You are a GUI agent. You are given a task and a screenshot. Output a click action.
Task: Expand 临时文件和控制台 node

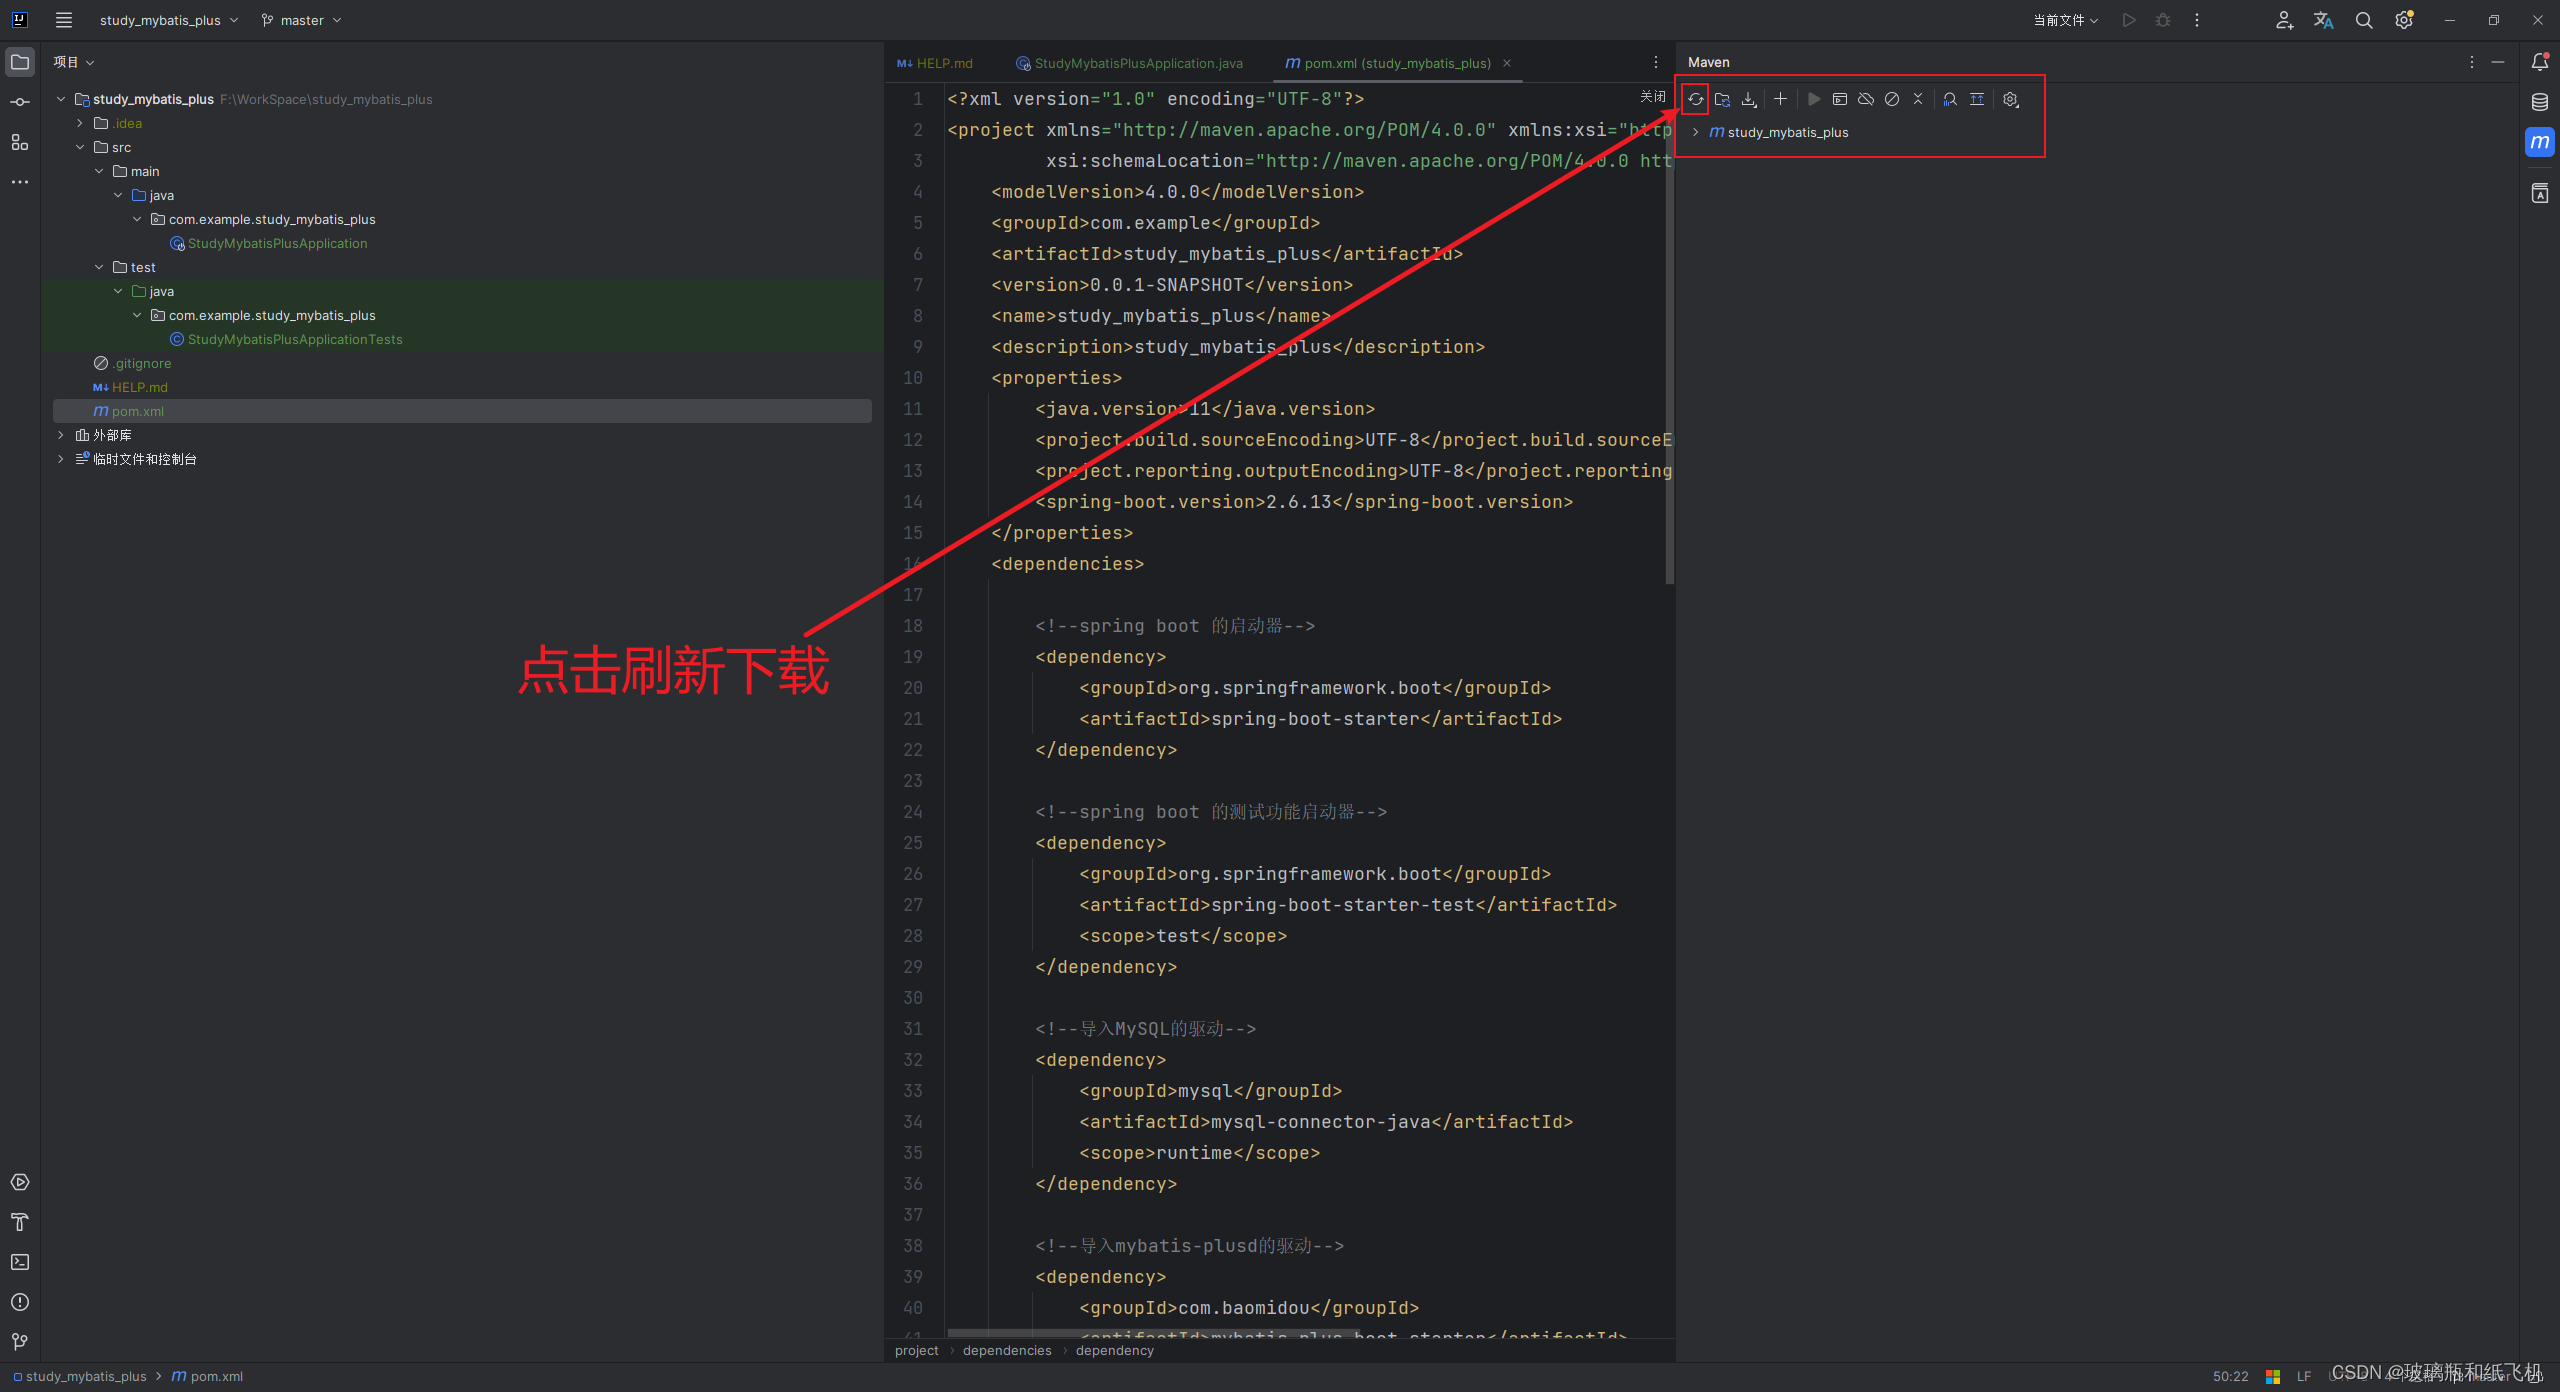pyautogui.click(x=61, y=459)
